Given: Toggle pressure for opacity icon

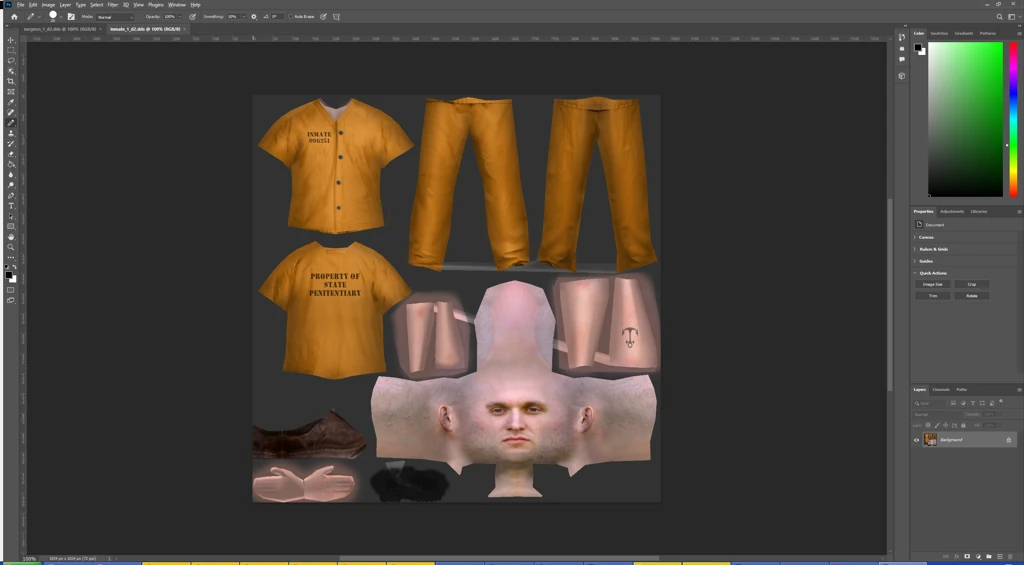Looking at the screenshot, I should coord(193,17).
